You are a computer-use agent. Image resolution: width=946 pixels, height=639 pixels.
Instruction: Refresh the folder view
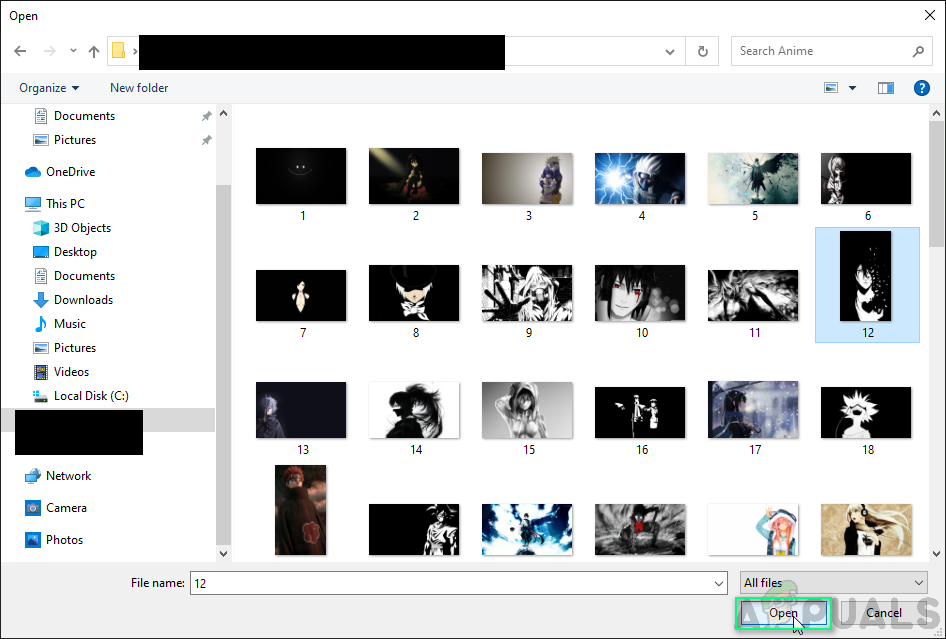click(x=702, y=51)
